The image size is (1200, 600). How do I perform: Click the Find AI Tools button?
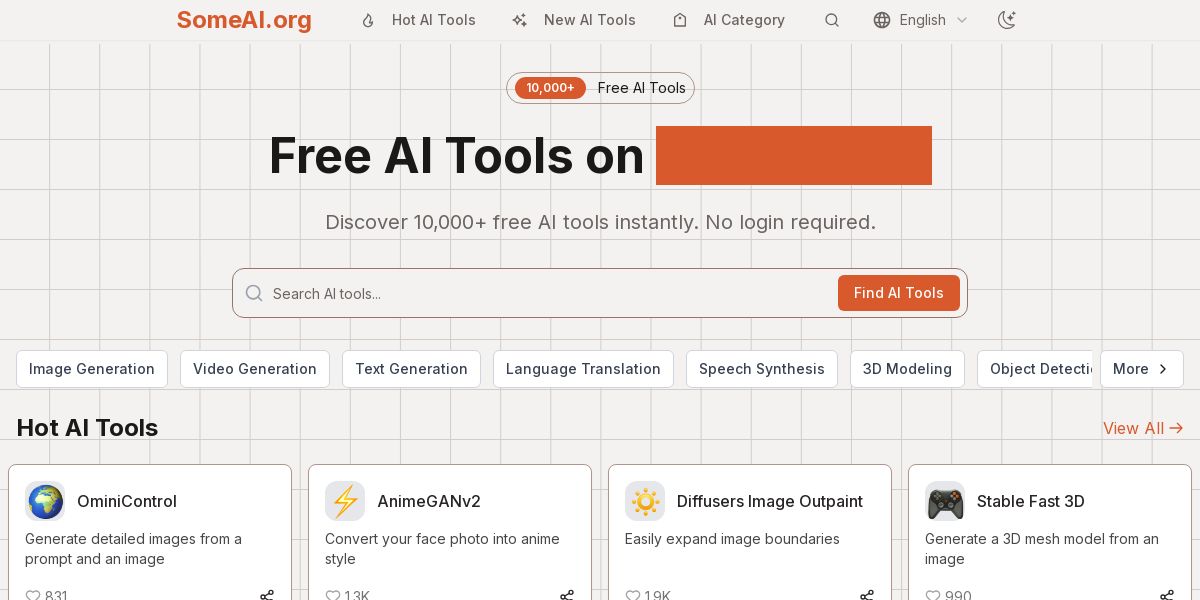(x=899, y=293)
